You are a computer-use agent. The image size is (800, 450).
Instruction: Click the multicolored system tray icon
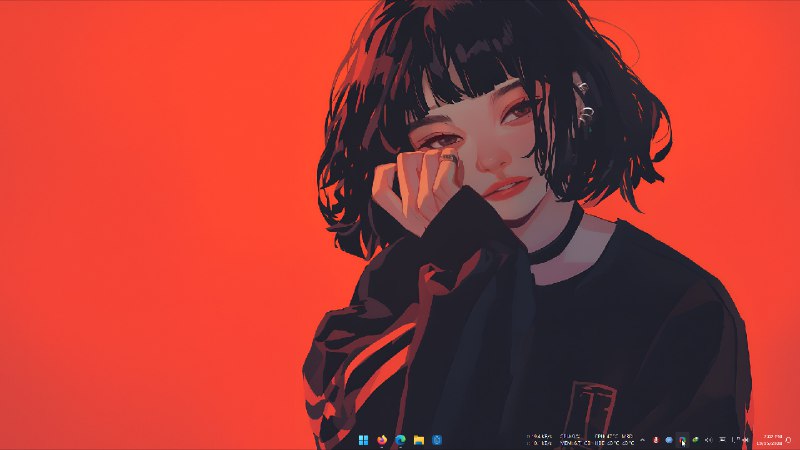[x=682, y=440]
